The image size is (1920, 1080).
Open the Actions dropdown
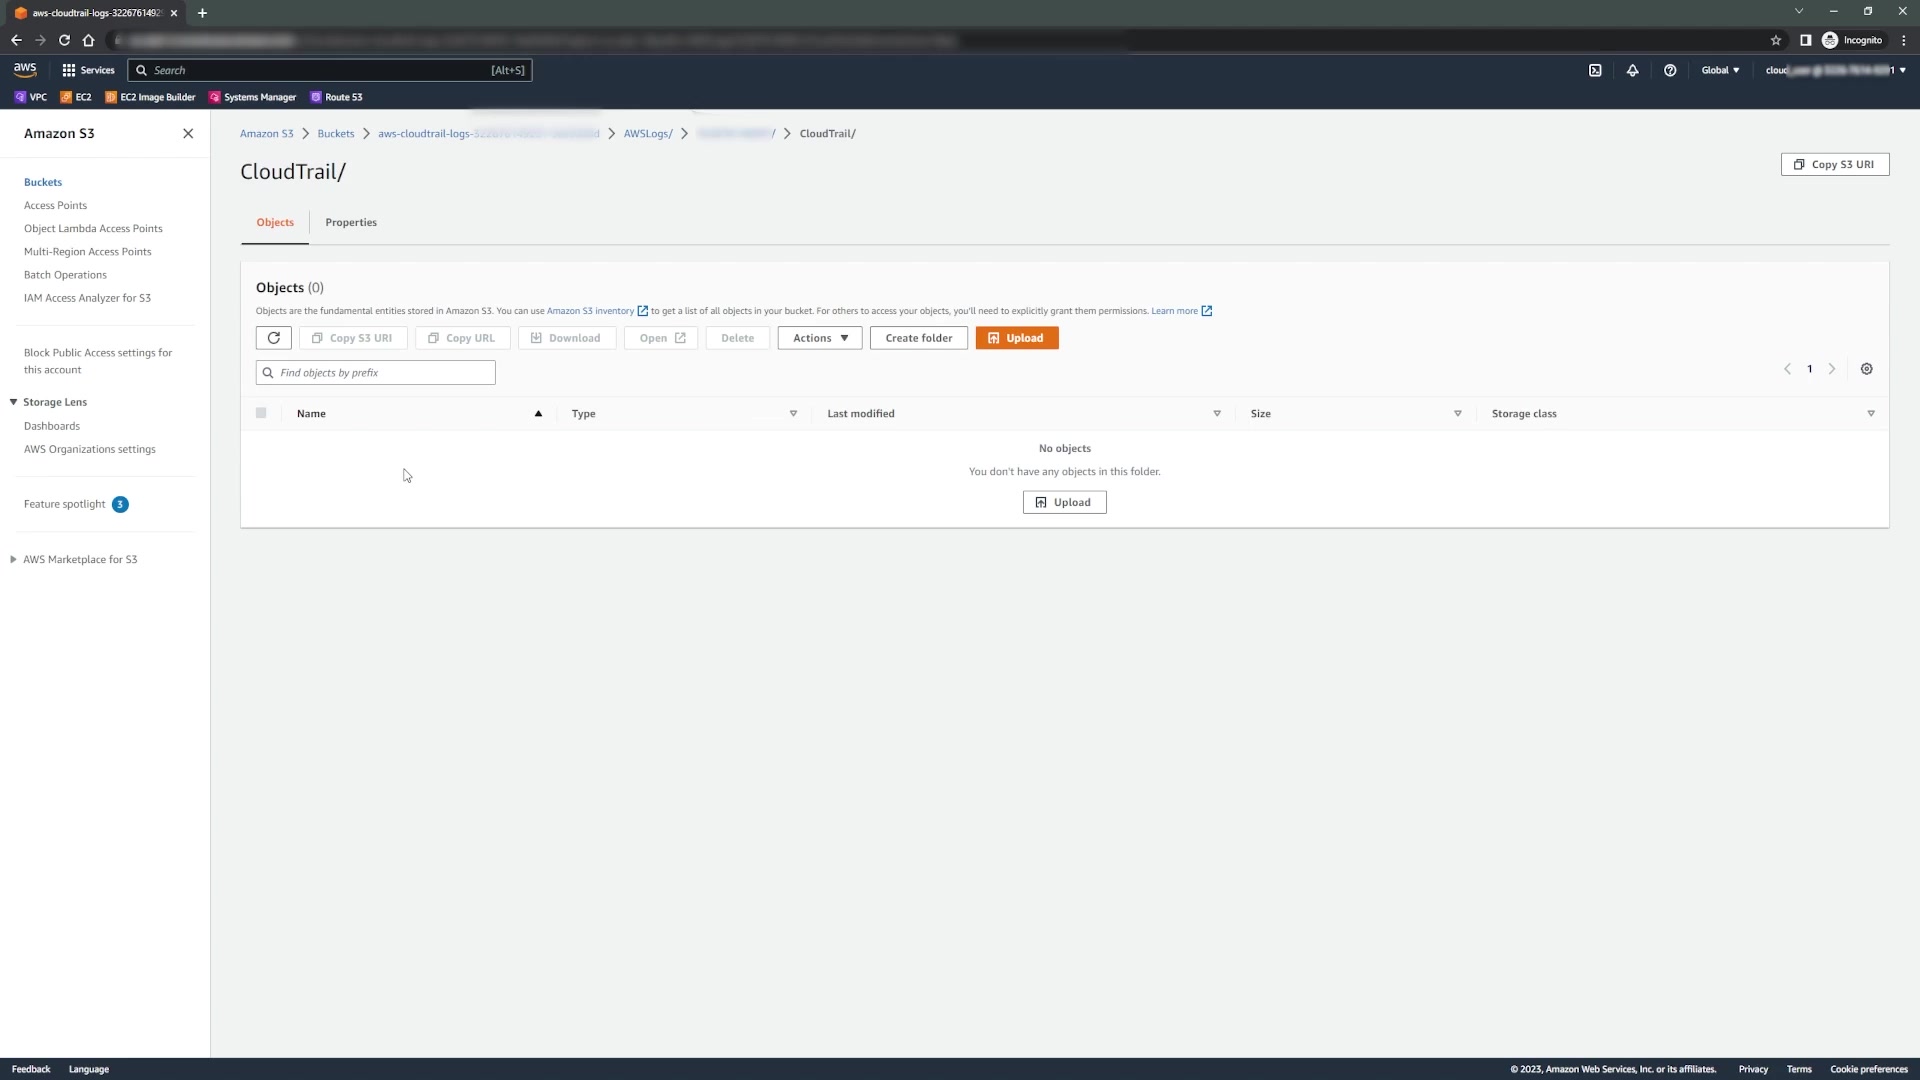[819, 338]
